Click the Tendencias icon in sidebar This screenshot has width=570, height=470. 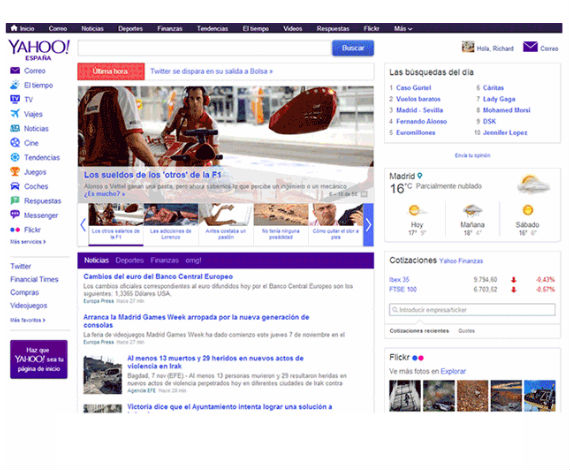(x=15, y=157)
